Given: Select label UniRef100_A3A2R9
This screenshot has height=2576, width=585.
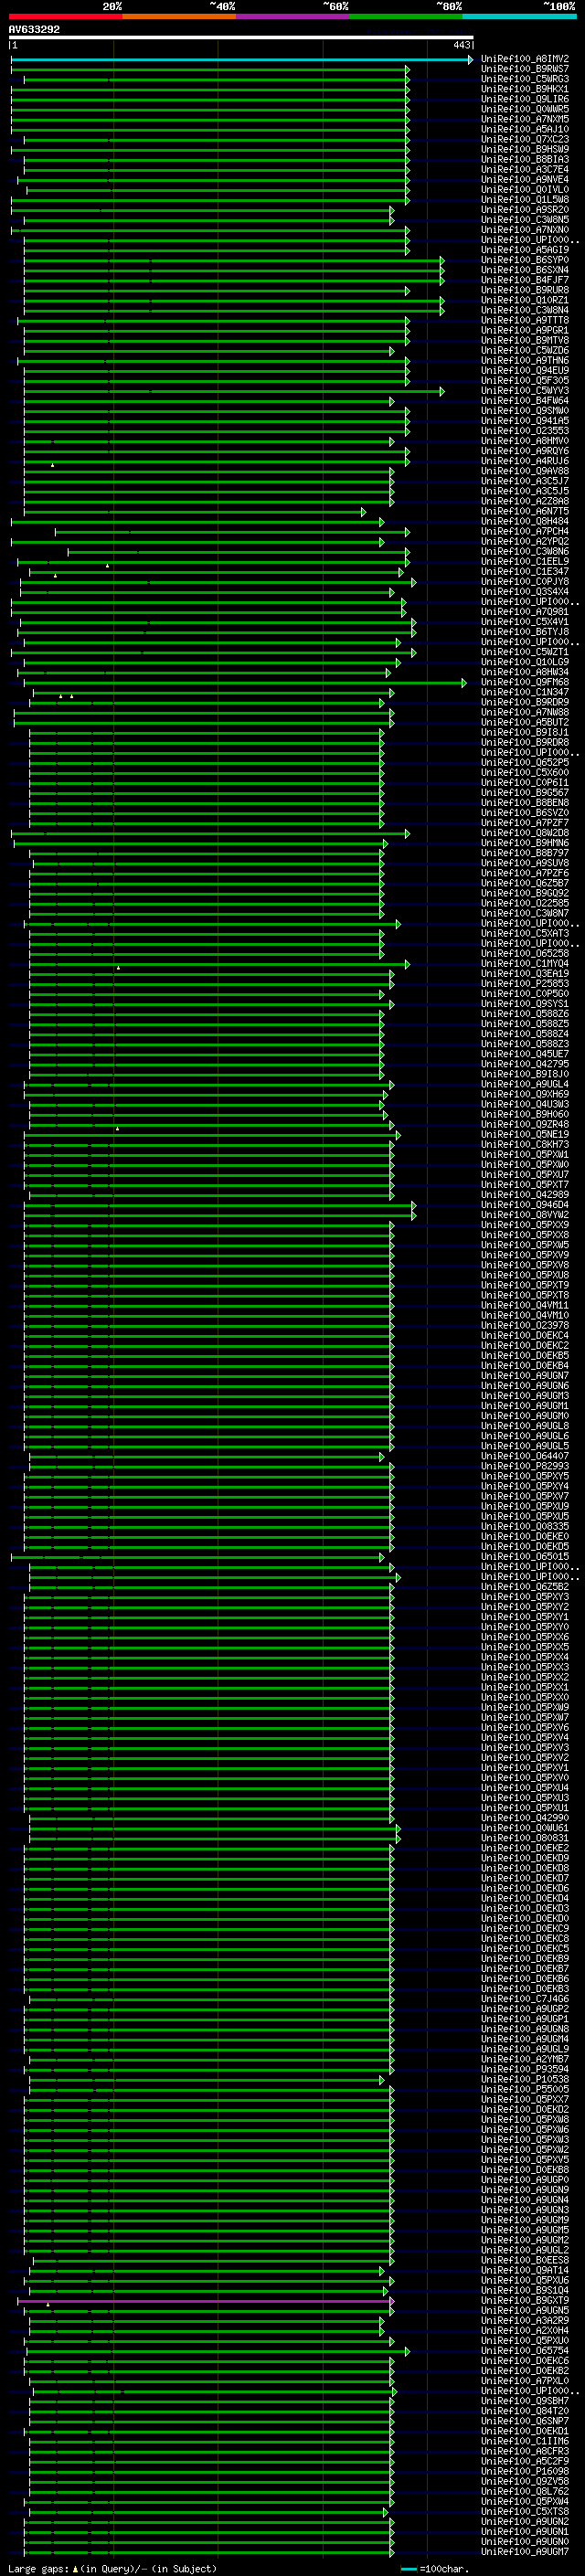Looking at the screenshot, I should (x=524, y=2320).
